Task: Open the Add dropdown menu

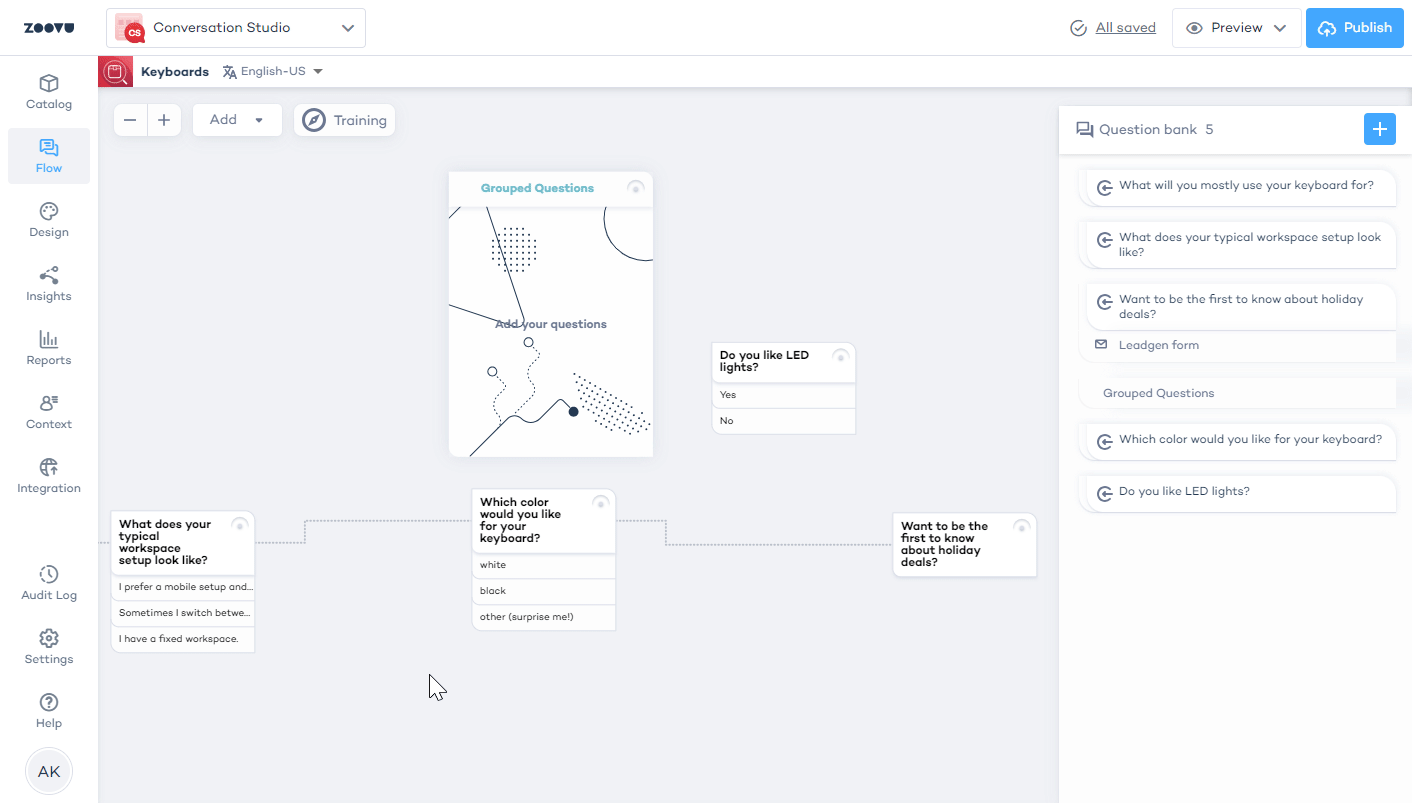Action: click(237, 120)
